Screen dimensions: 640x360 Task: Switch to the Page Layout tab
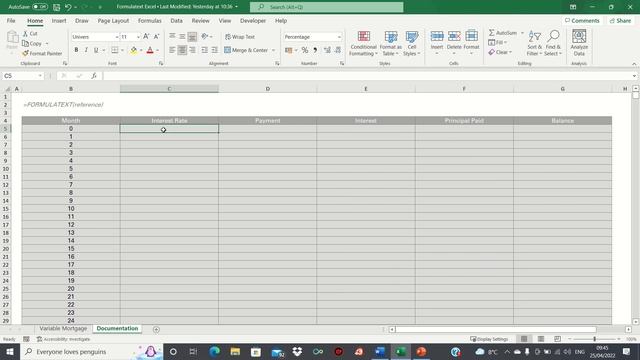click(x=113, y=21)
